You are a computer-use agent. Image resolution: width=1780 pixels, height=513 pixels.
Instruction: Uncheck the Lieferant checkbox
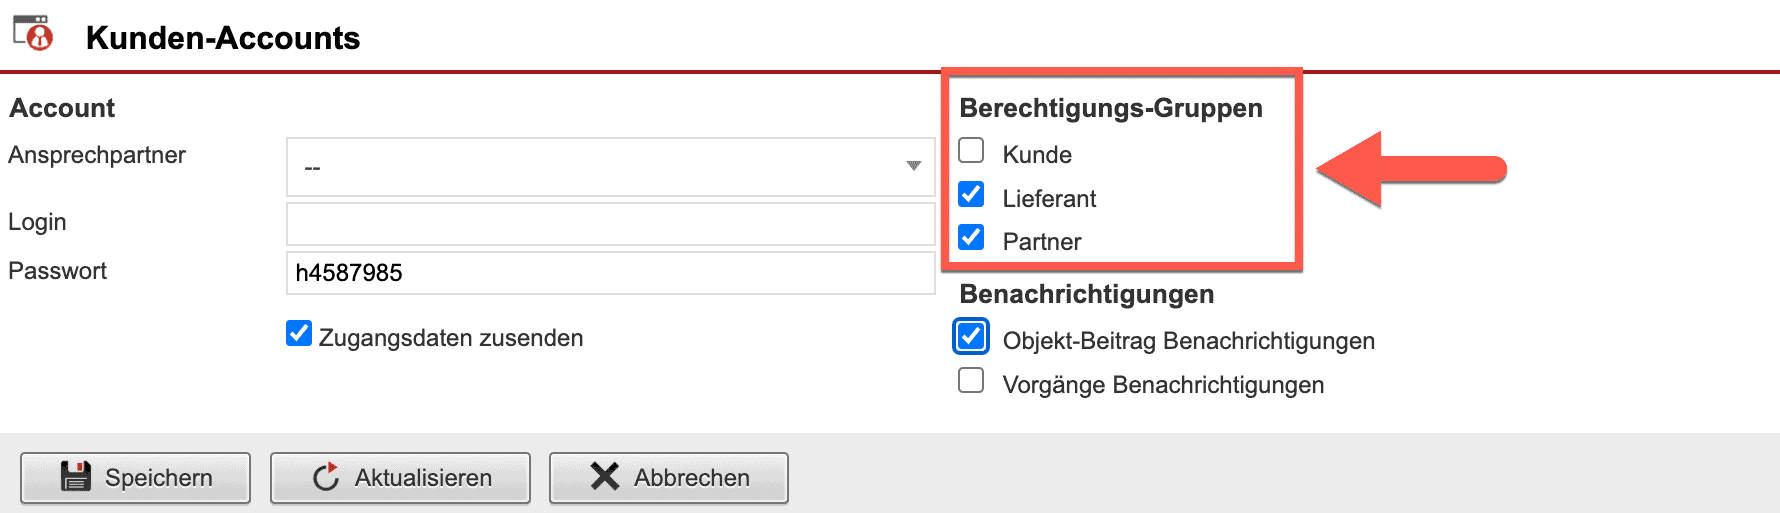click(x=971, y=194)
